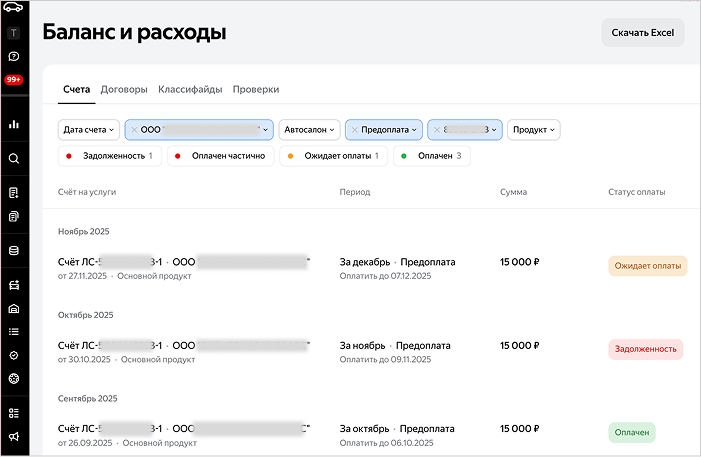Open the Продукт dropdown
Screen dimensions: 701x457
pos(534,130)
